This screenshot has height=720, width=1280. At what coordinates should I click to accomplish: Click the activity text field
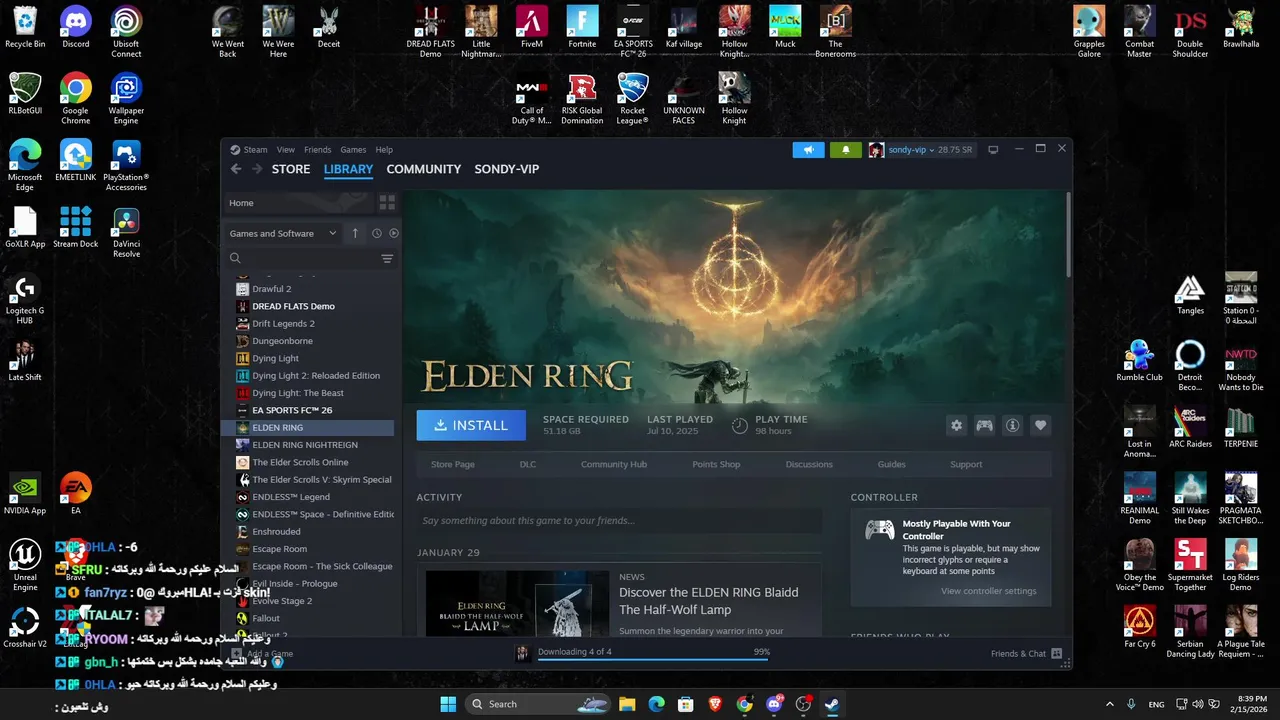pyautogui.click(x=619, y=520)
